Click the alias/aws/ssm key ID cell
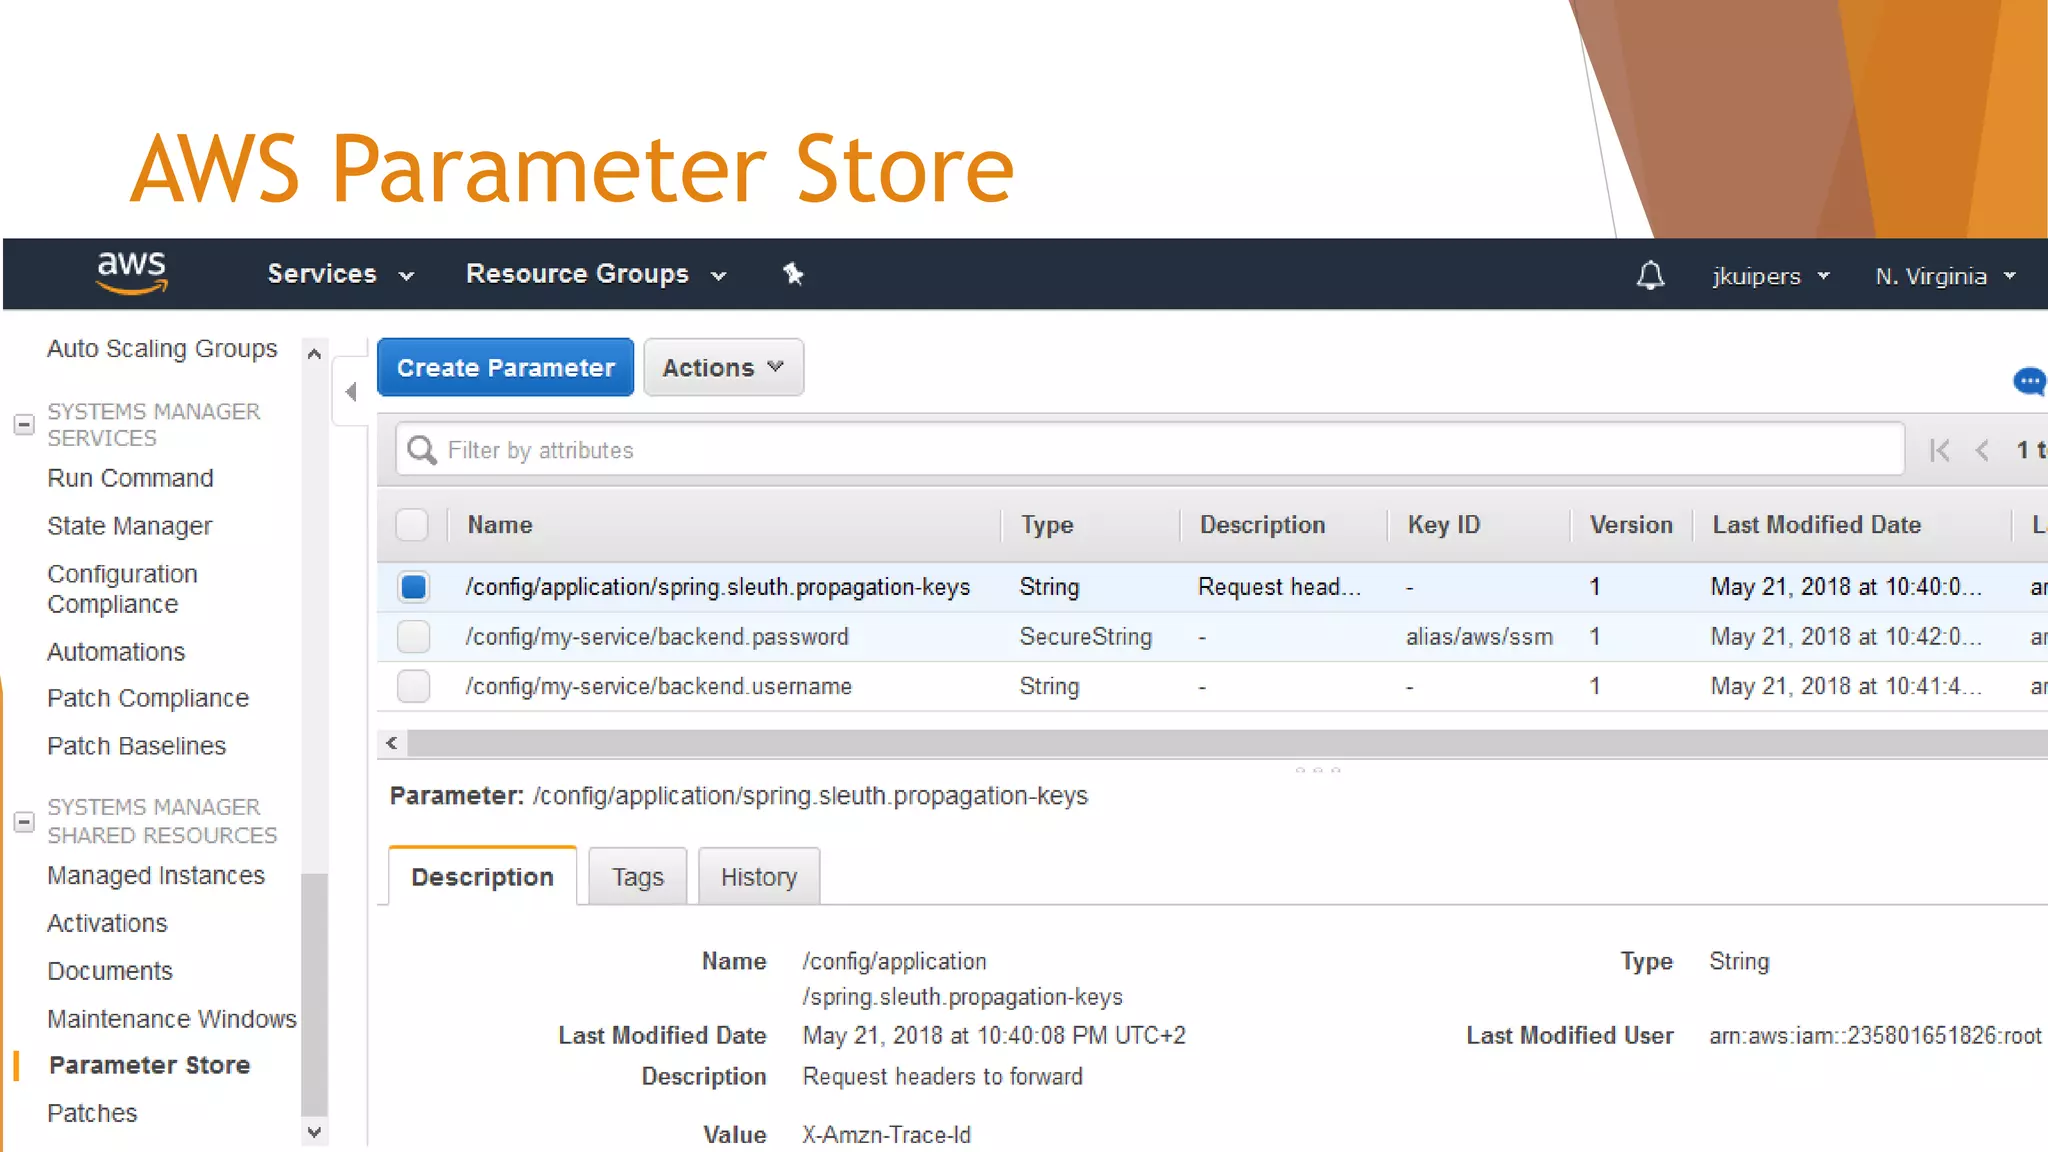Screen dimensions: 2048x1152 point(1480,637)
